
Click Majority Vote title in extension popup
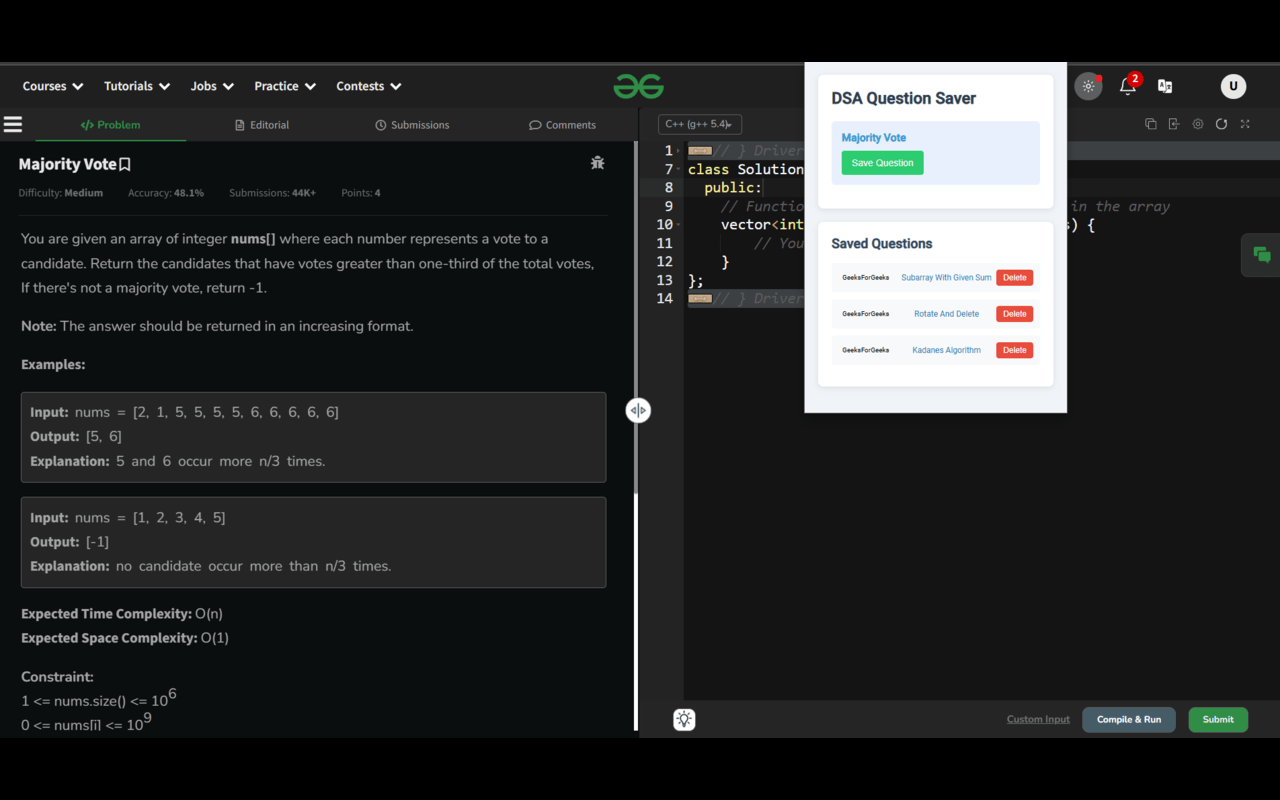[874, 138]
